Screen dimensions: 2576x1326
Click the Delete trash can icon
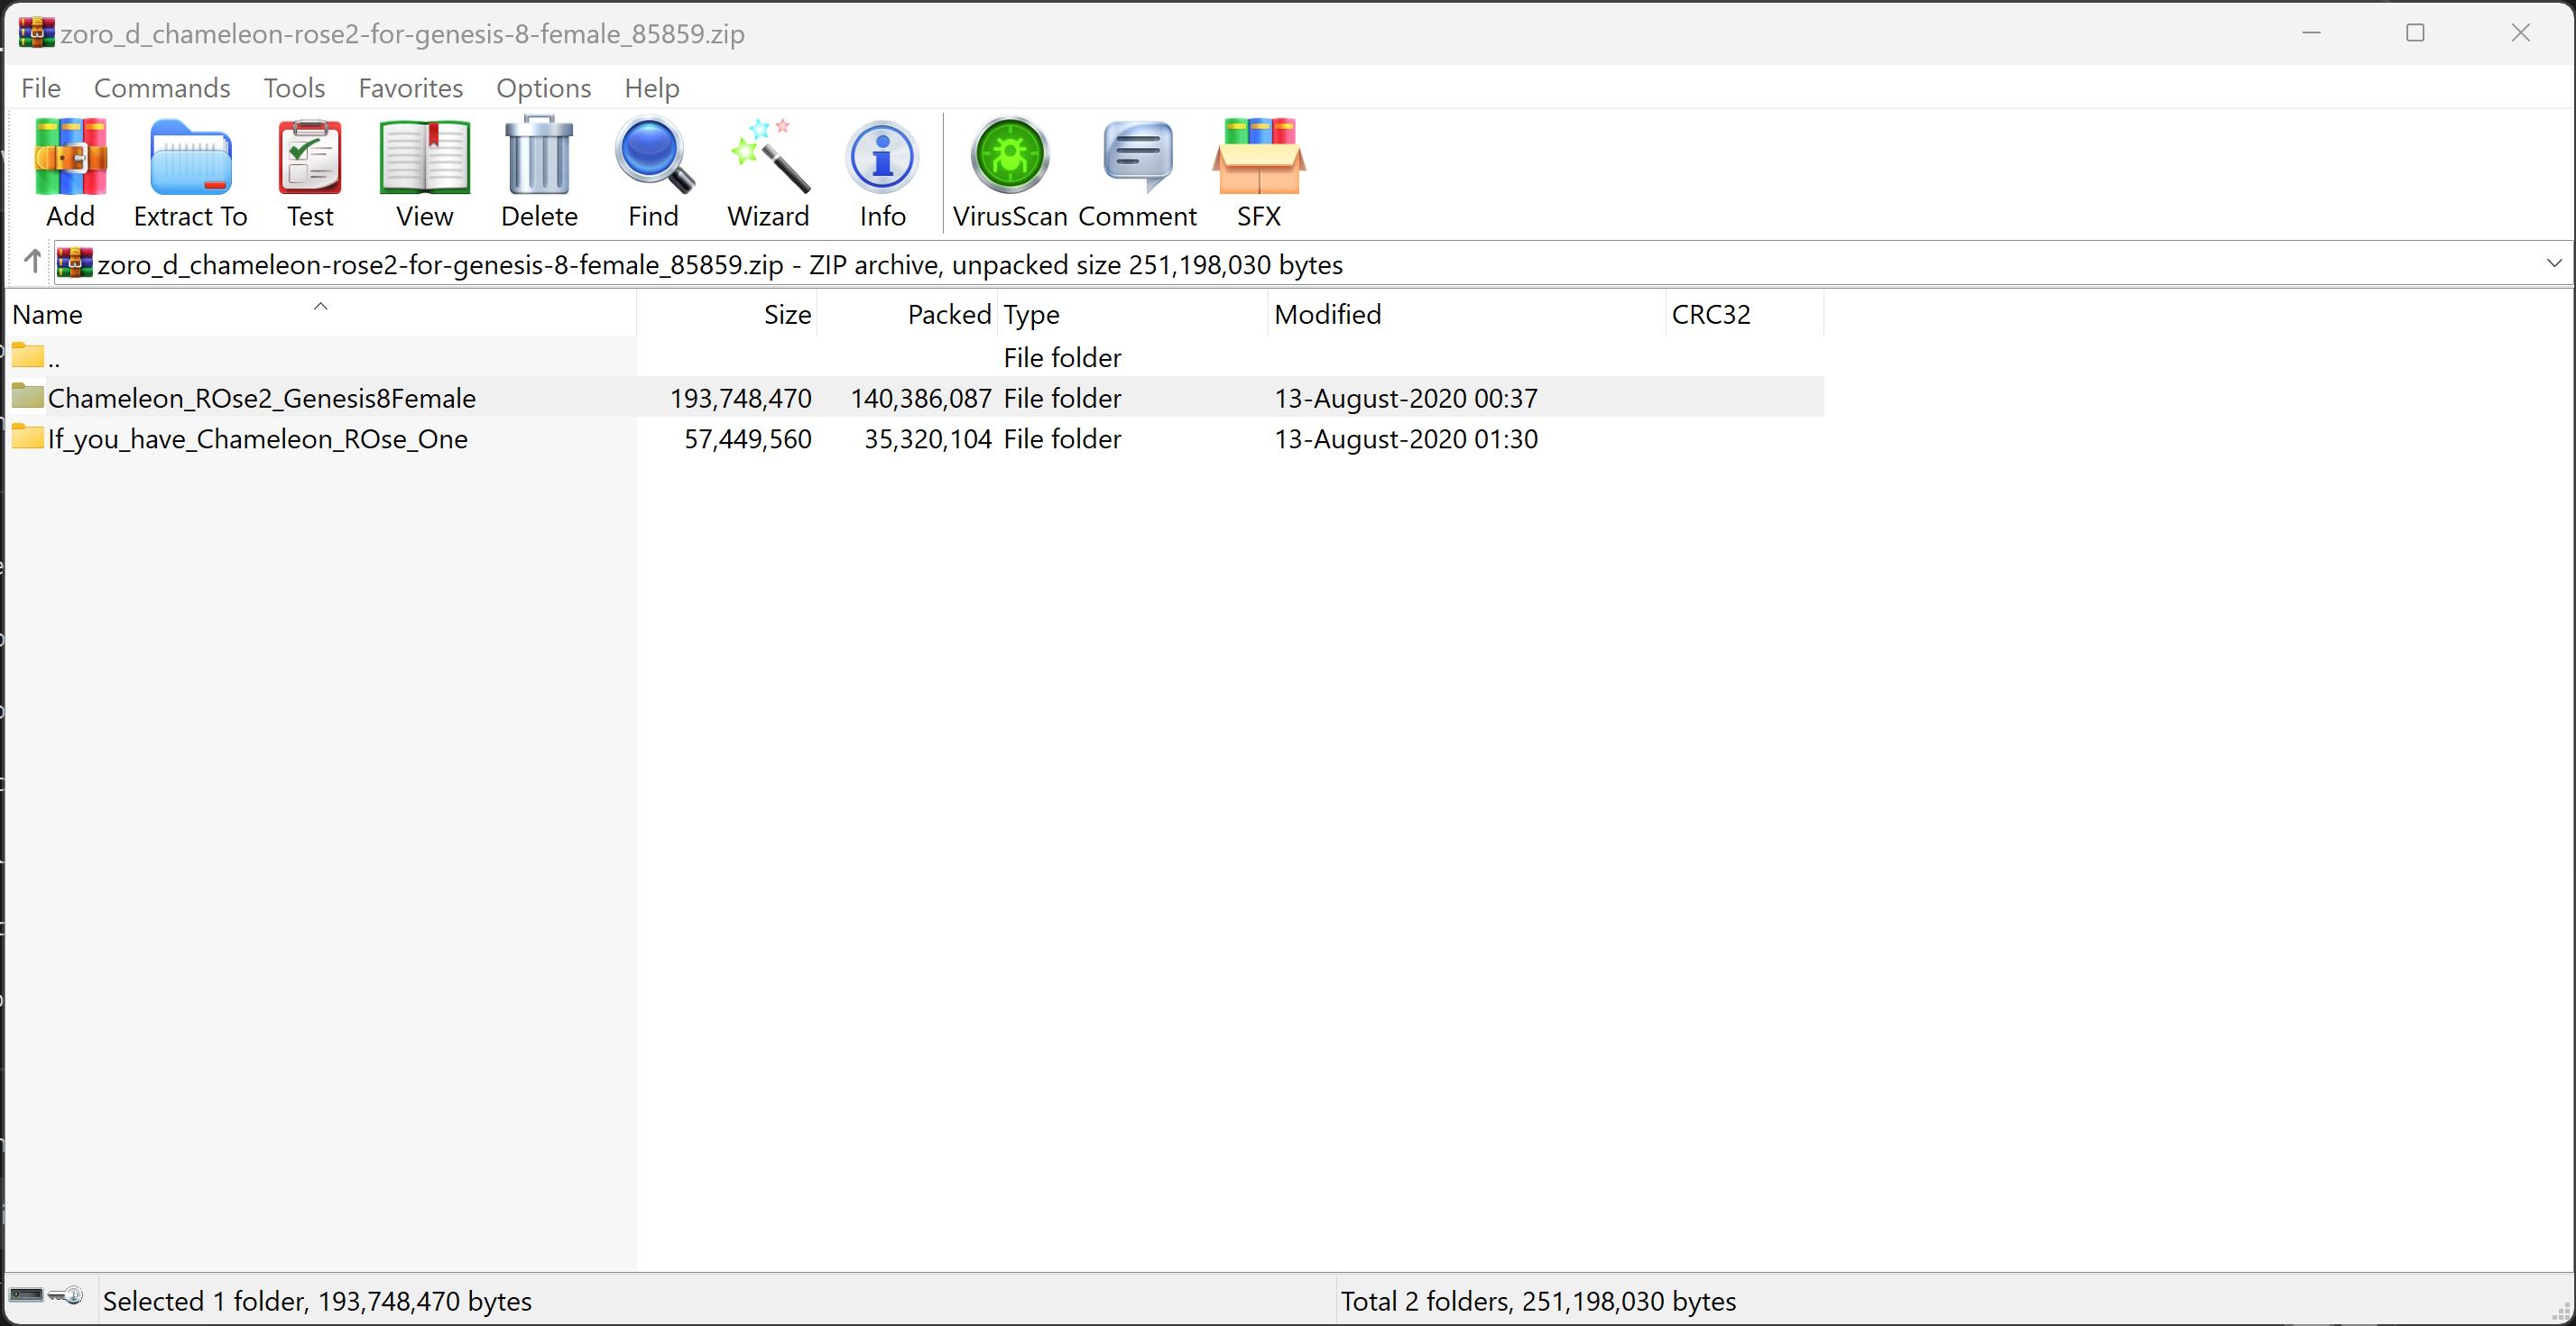pyautogui.click(x=539, y=172)
